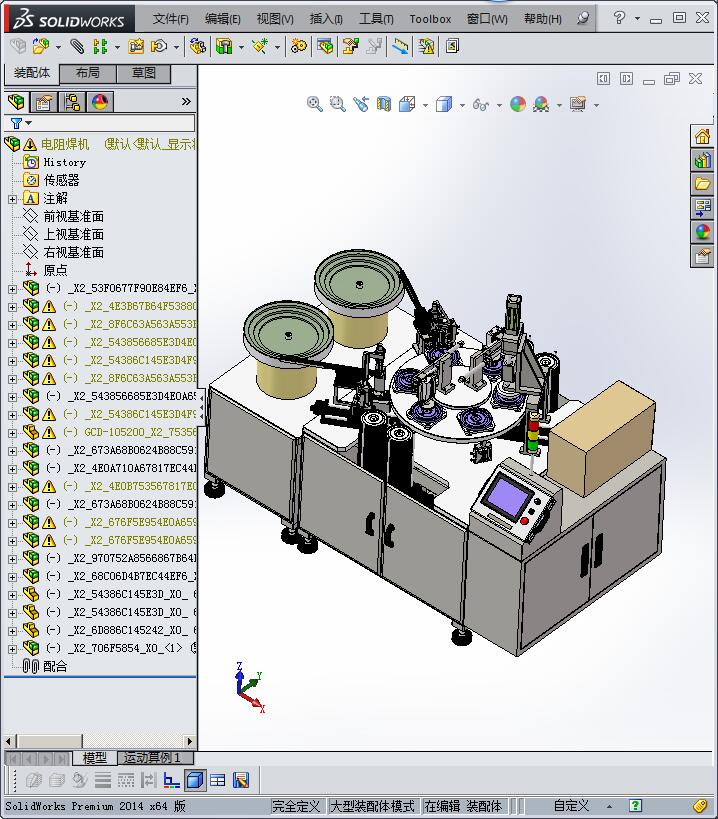Click the Linear Component Pattern icon
This screenshot has height=819, width=718.
pos(99,46)
